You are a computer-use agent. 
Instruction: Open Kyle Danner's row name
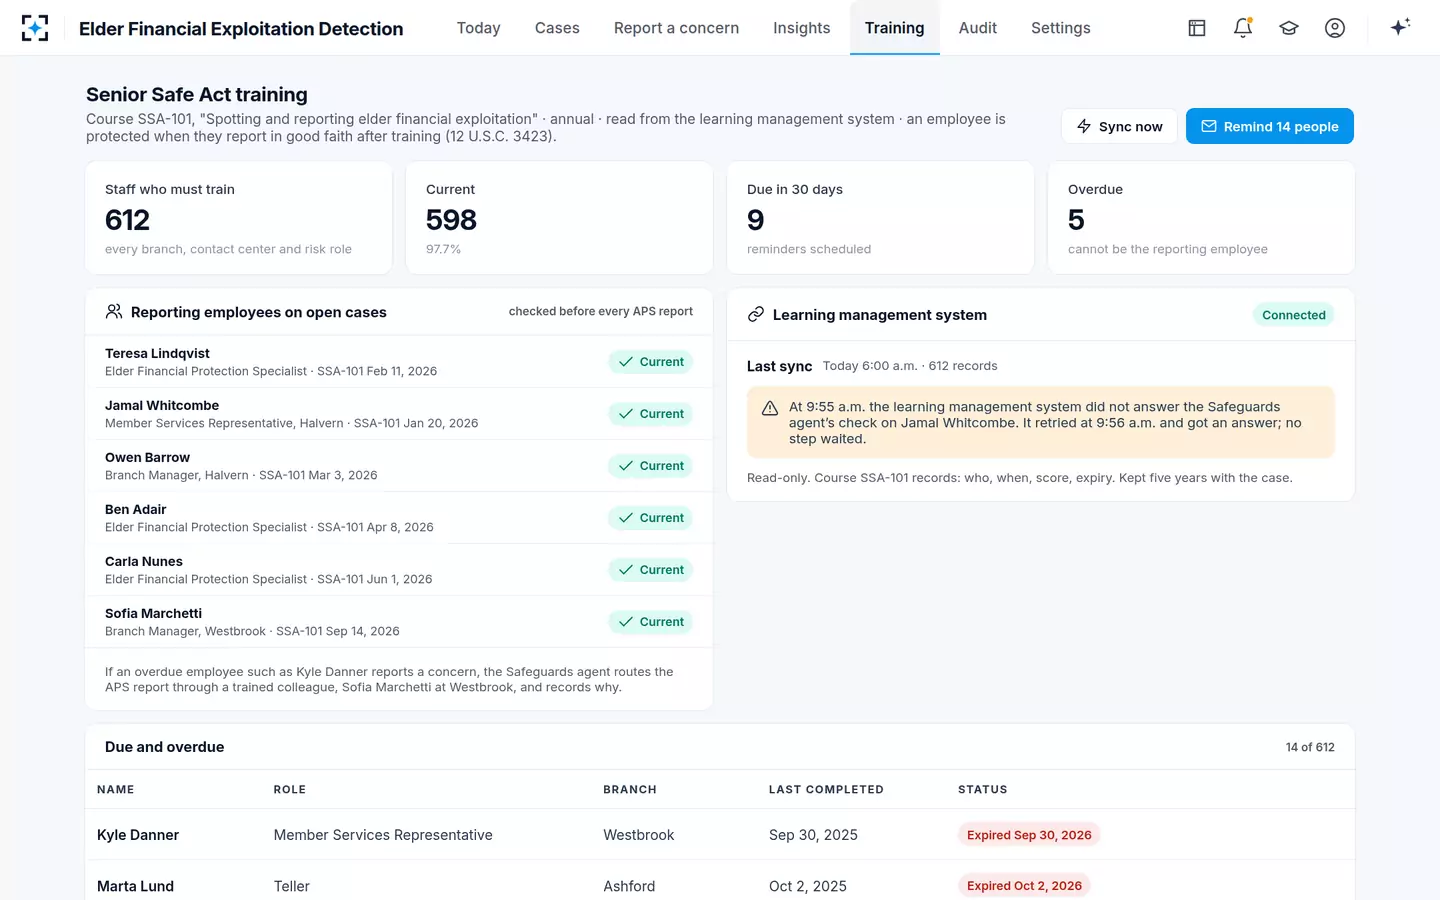point(138,835)
